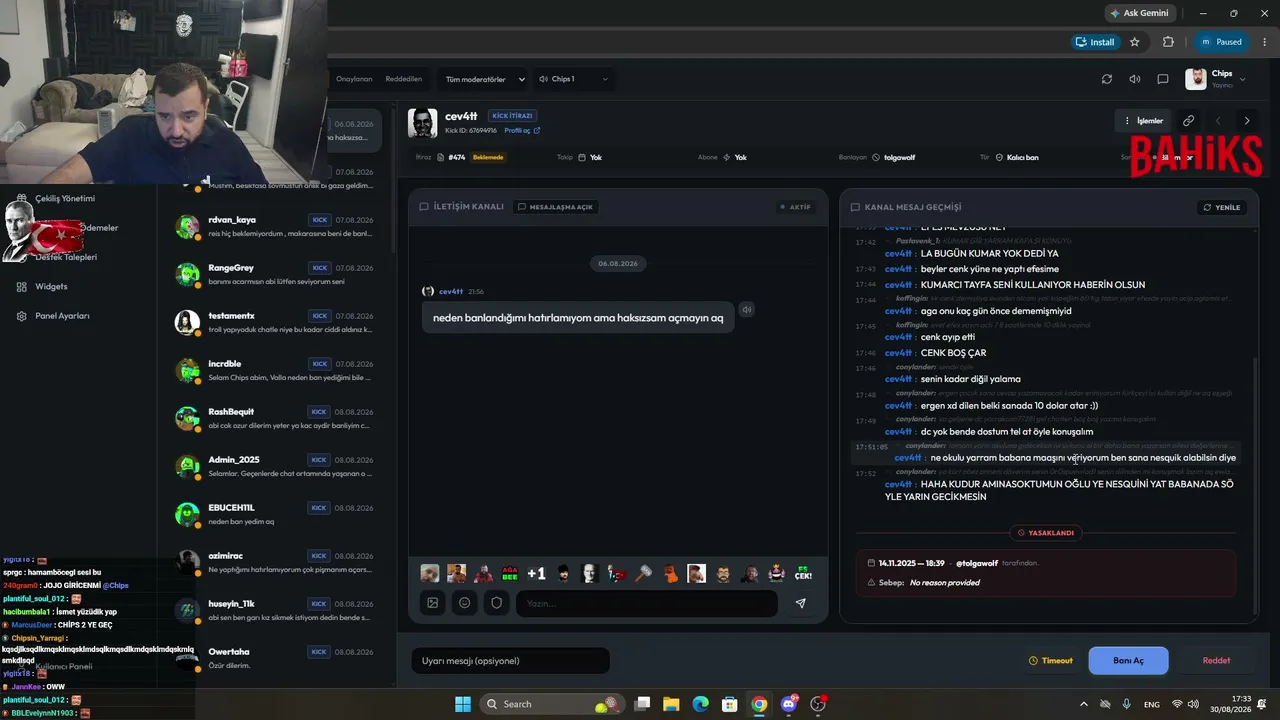Open Task View on the taskbar
The height and width of the screenshot is (720, 1280).
pos(642,704)
